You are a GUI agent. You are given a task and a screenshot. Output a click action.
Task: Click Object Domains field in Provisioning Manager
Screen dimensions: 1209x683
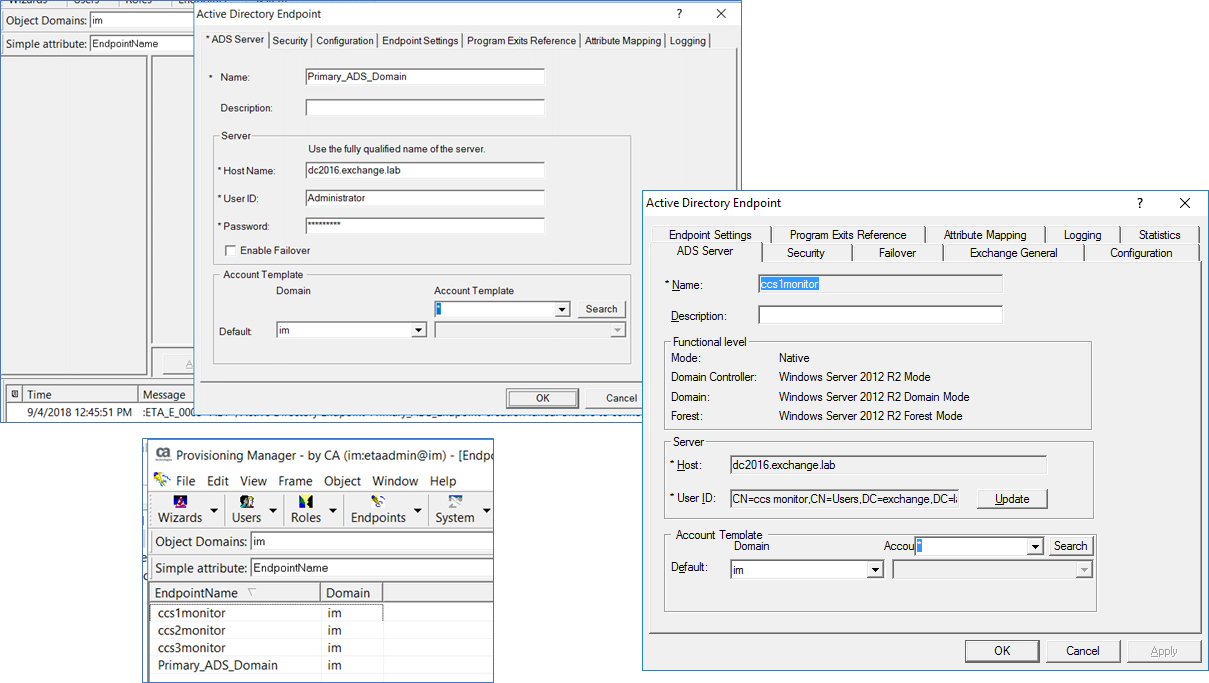pos(371,542)
